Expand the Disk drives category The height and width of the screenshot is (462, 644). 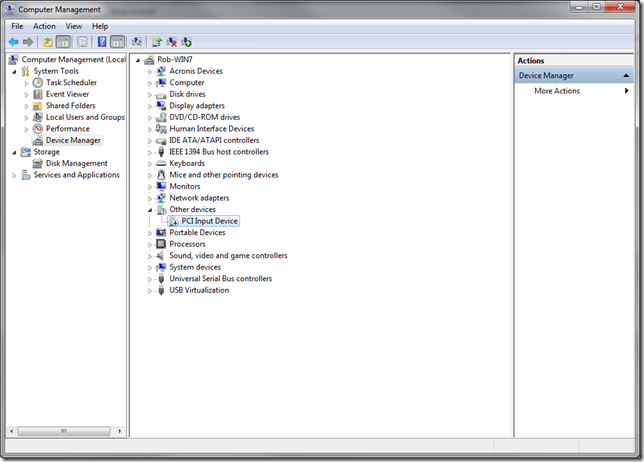pos(150,95)
